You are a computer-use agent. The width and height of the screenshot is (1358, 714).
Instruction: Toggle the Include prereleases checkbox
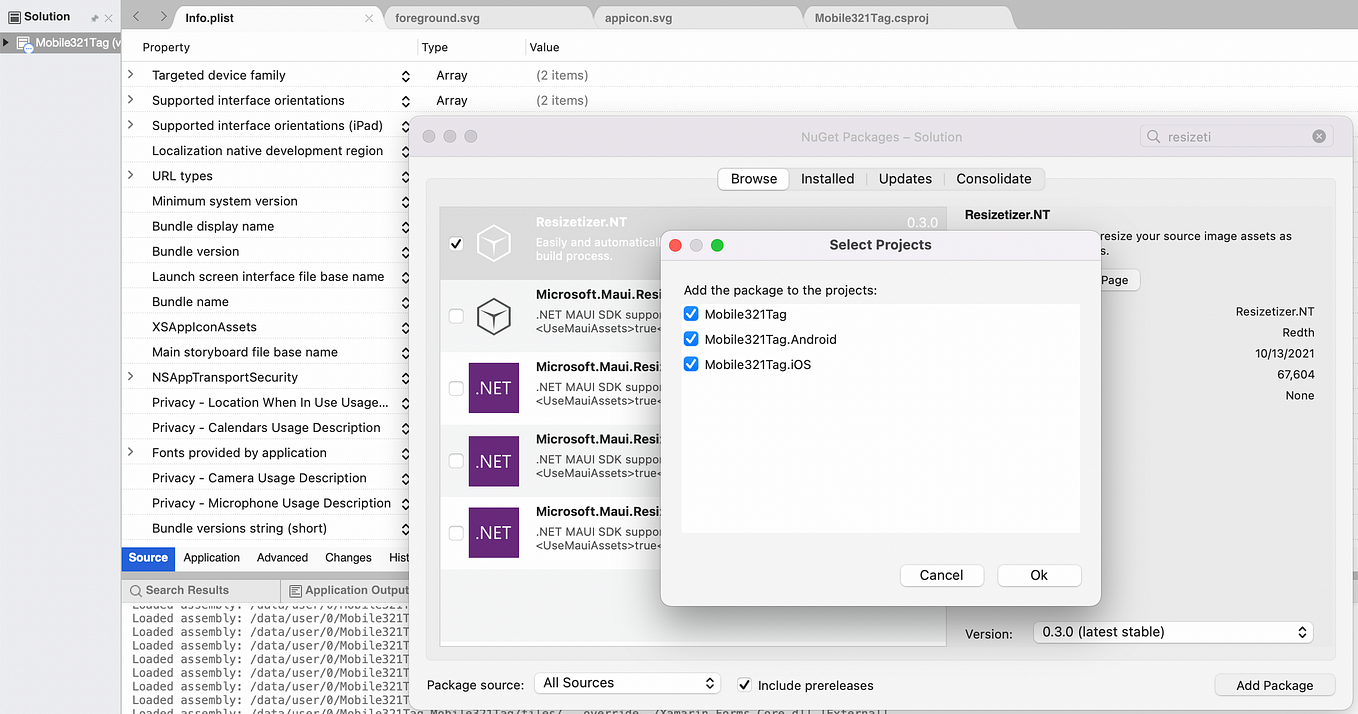click(x=744, y=684)
